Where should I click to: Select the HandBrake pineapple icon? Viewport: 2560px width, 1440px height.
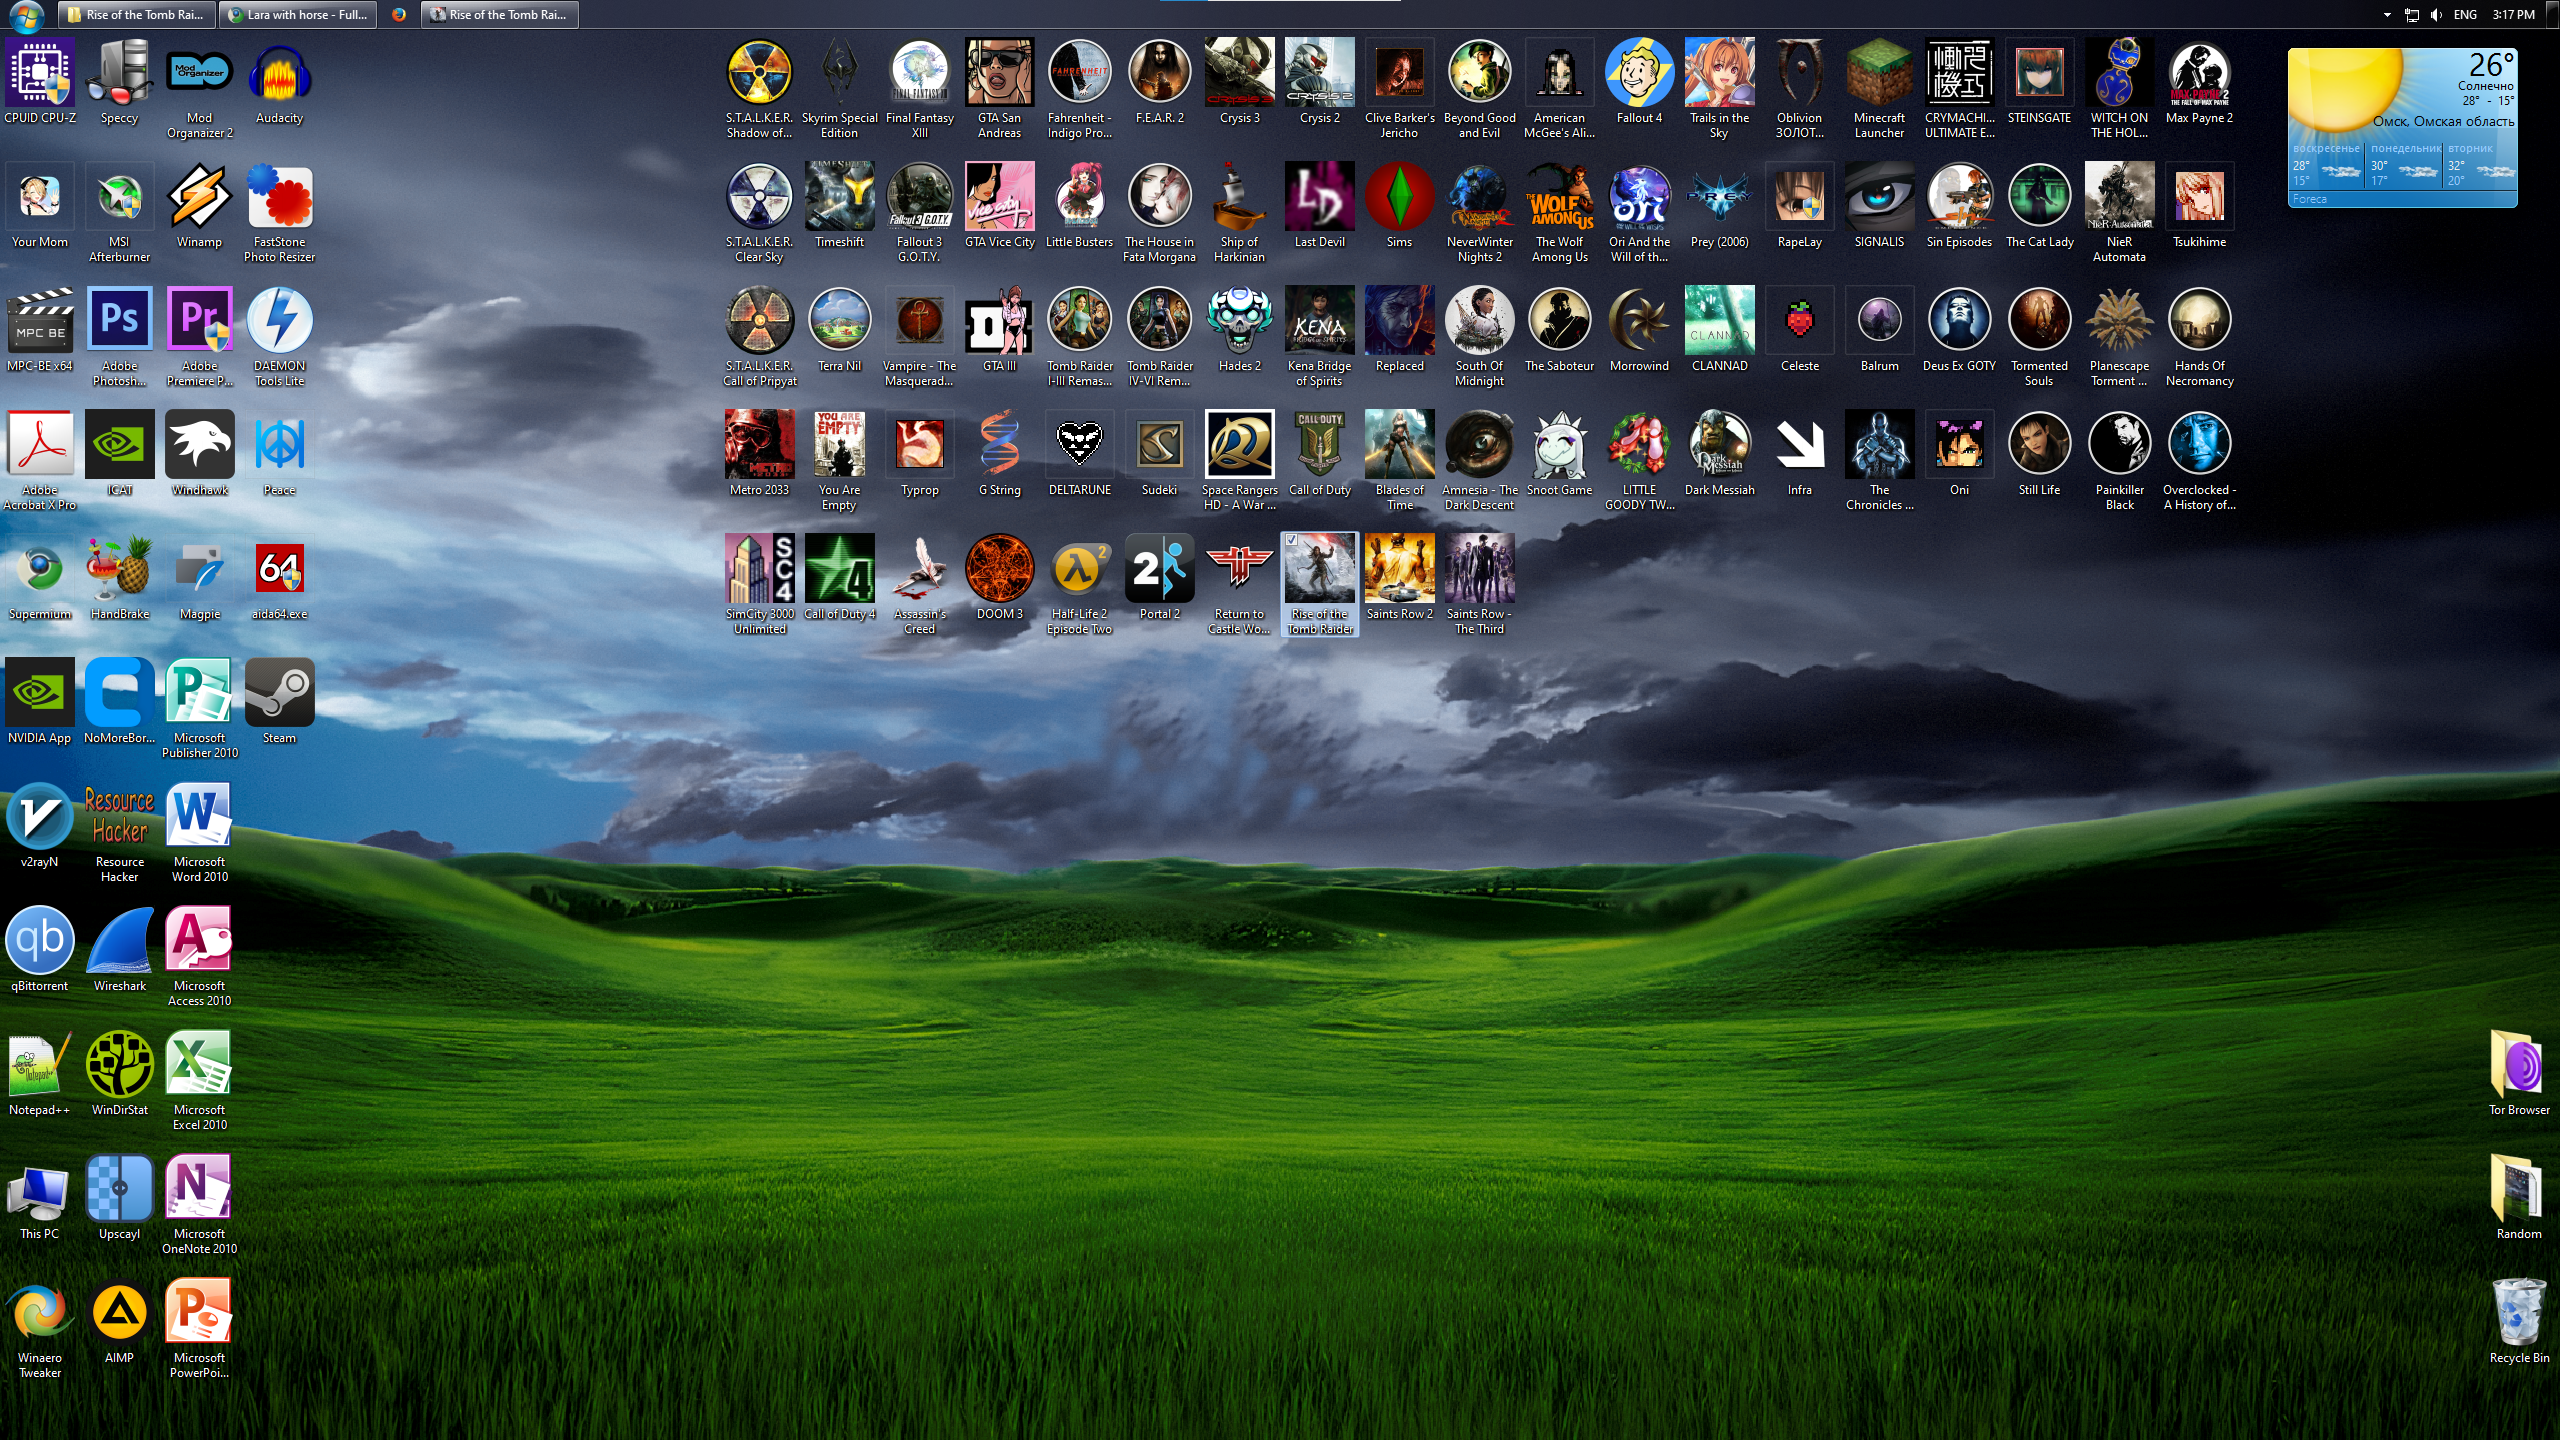(x=120, y=568)
